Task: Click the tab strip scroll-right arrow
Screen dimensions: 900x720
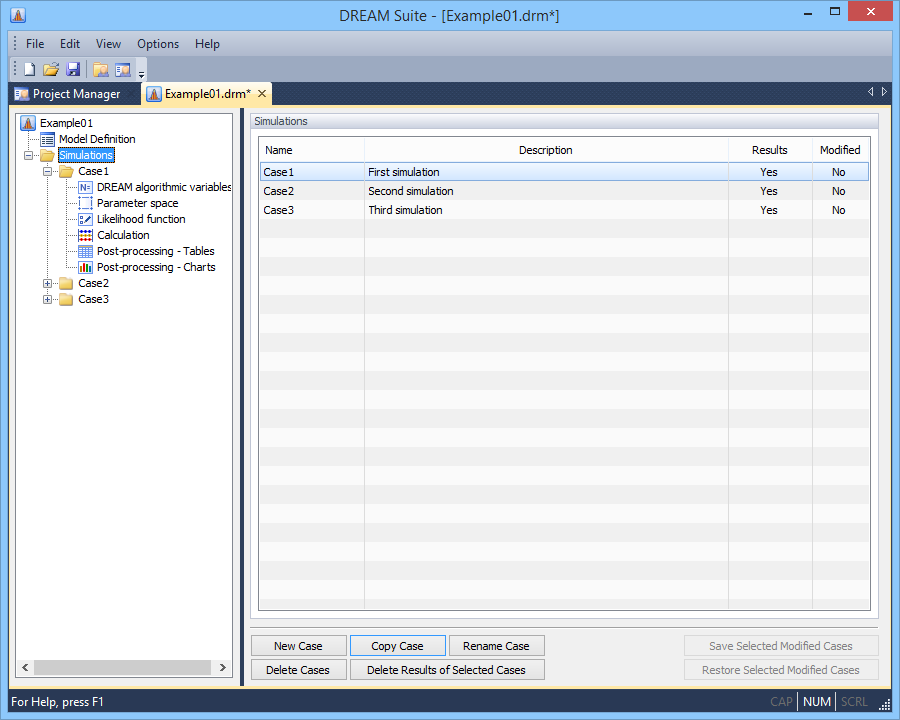Action: 884,92
